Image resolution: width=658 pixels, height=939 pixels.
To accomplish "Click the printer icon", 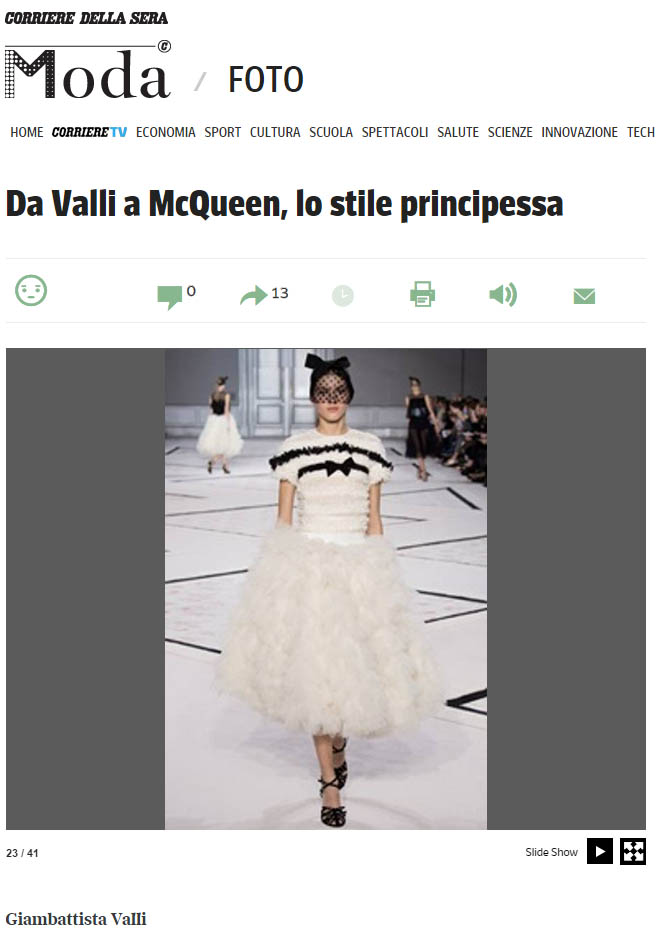I will 423,294.
